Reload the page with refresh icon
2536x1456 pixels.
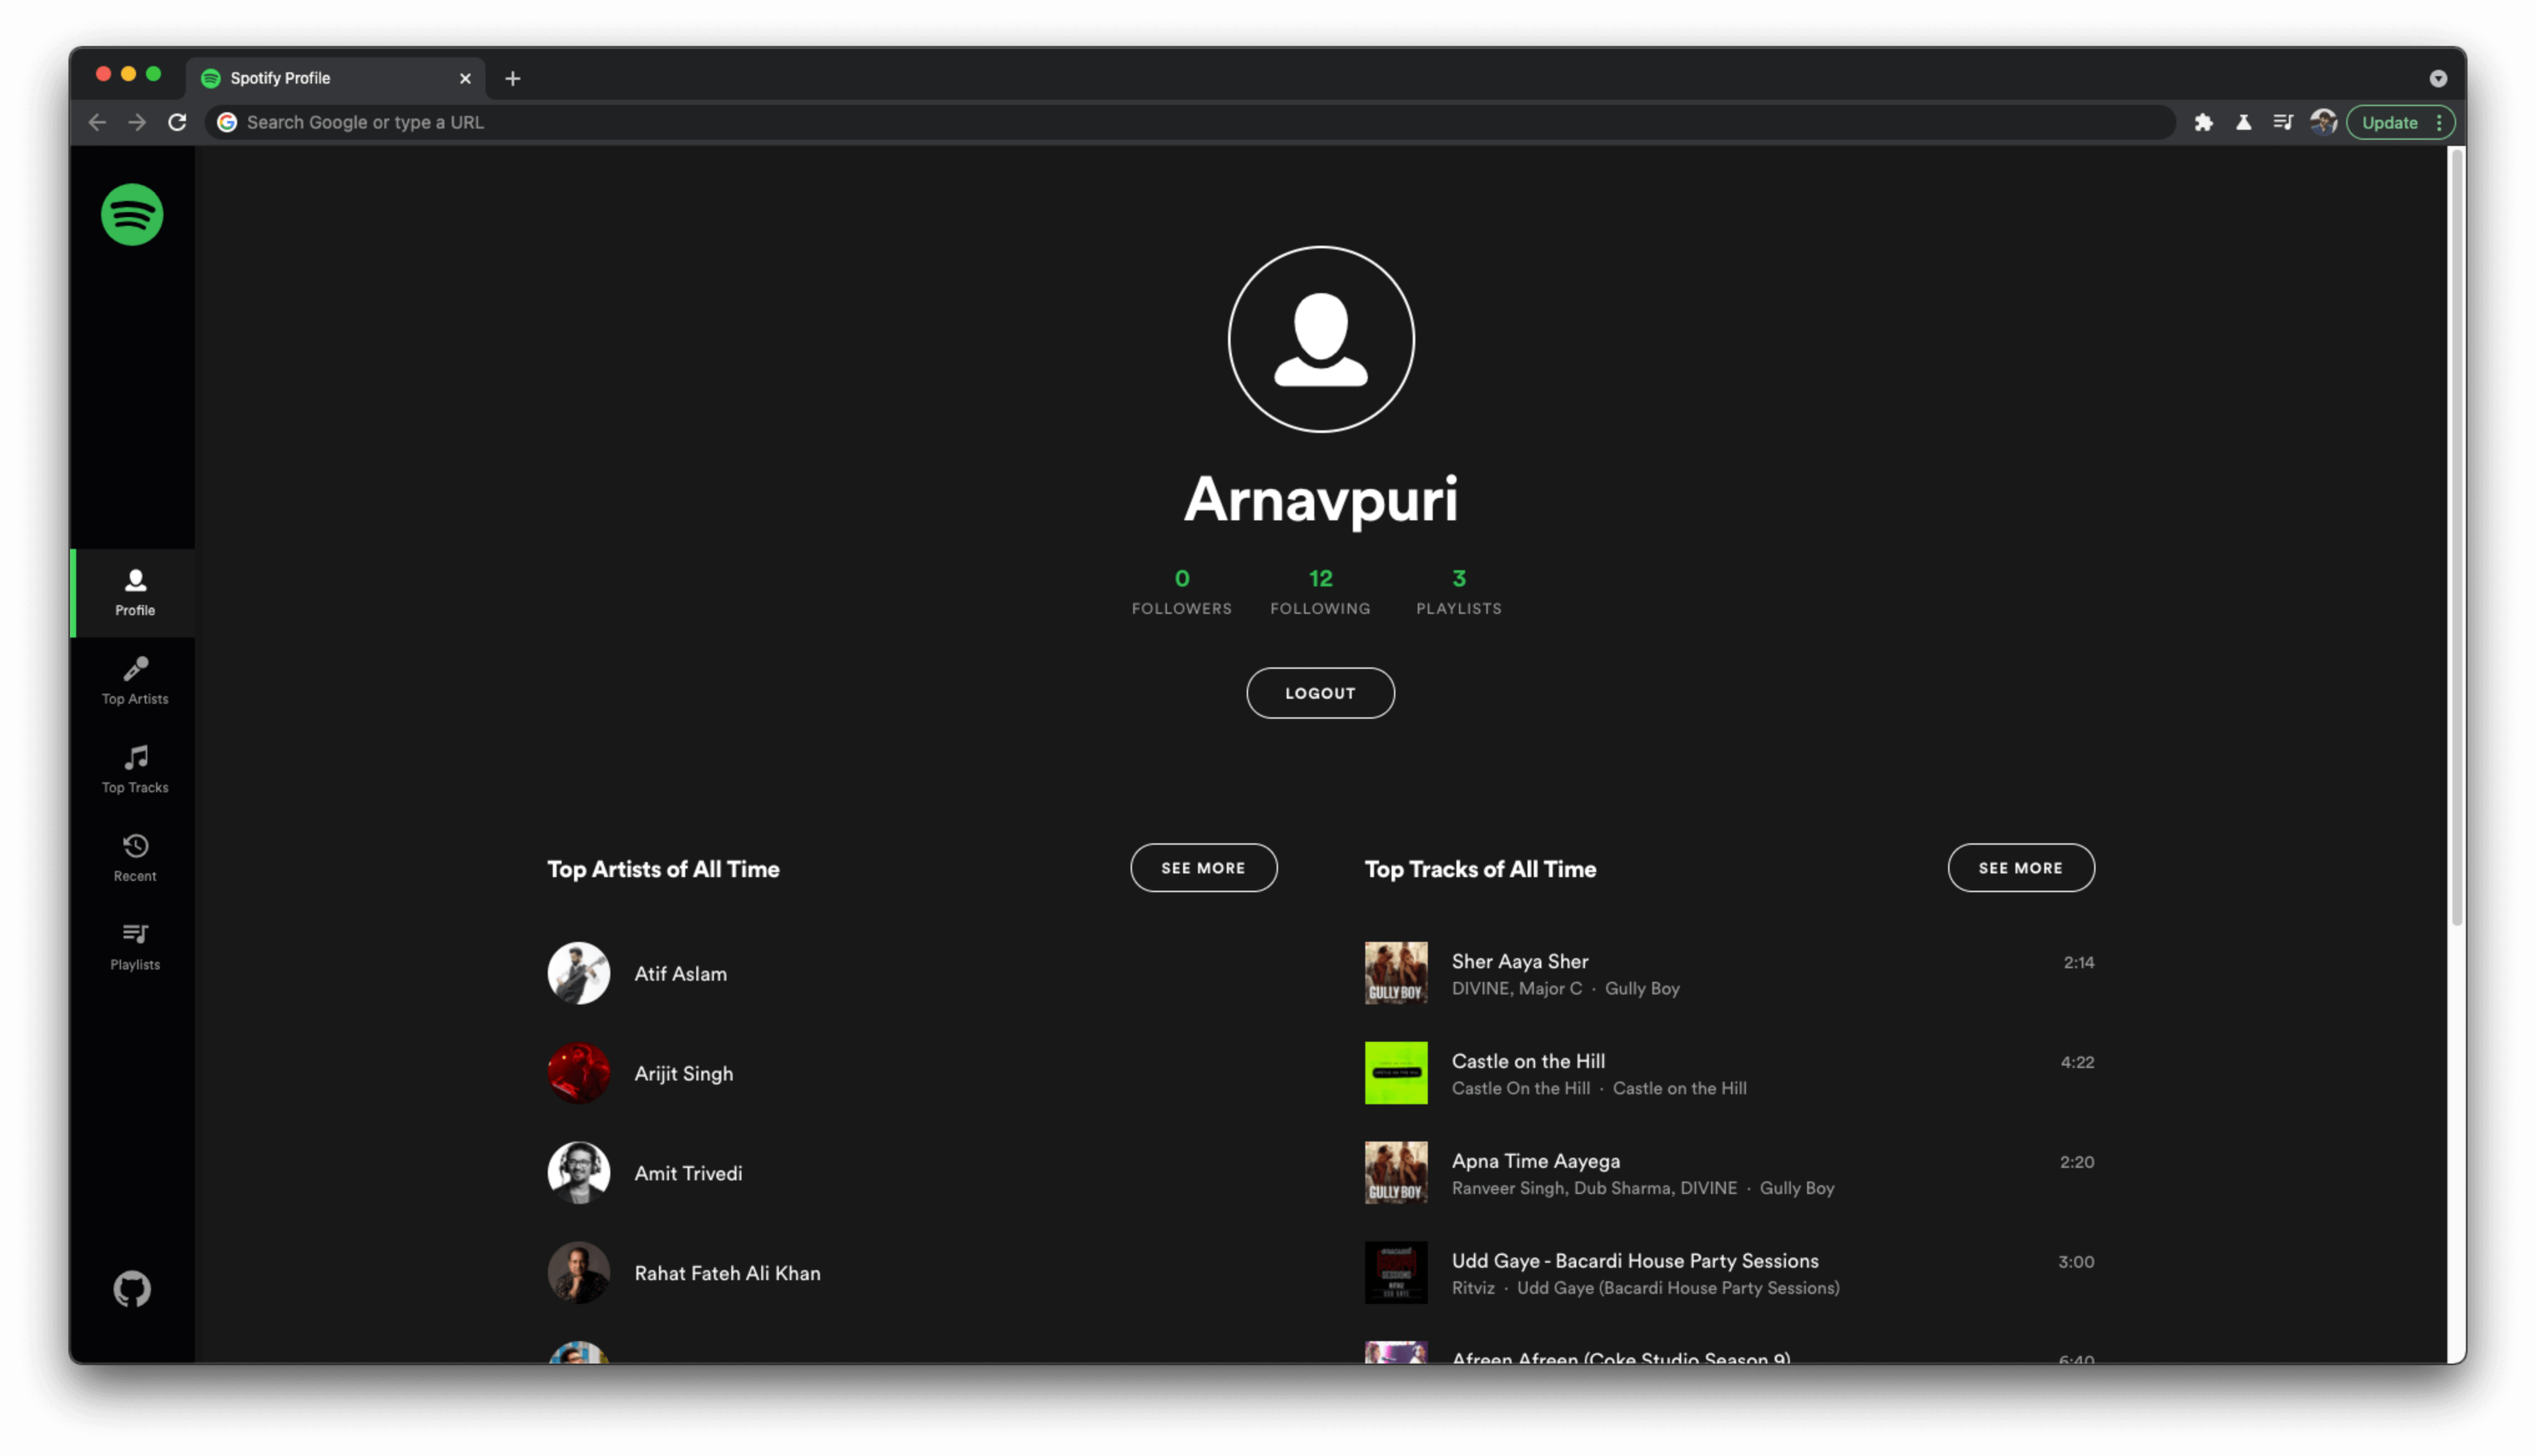coord(177,122)
